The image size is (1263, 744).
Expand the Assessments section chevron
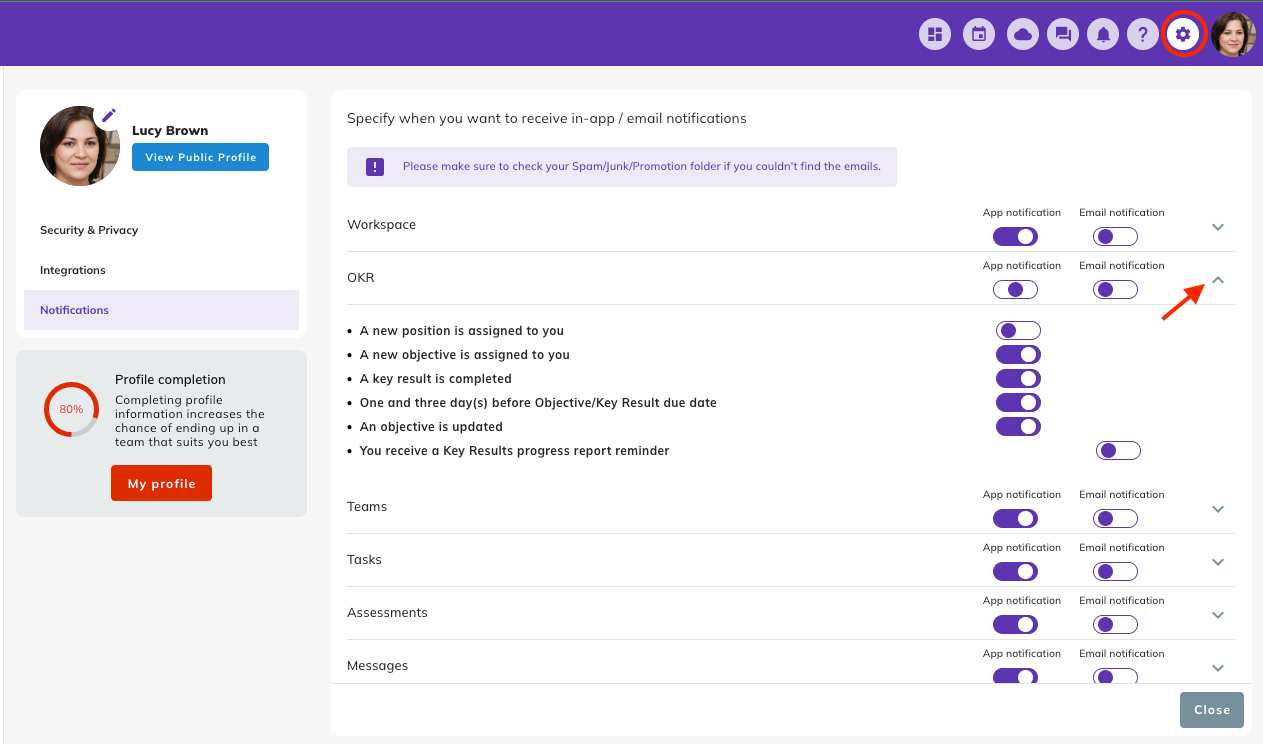pos(1218,615)
